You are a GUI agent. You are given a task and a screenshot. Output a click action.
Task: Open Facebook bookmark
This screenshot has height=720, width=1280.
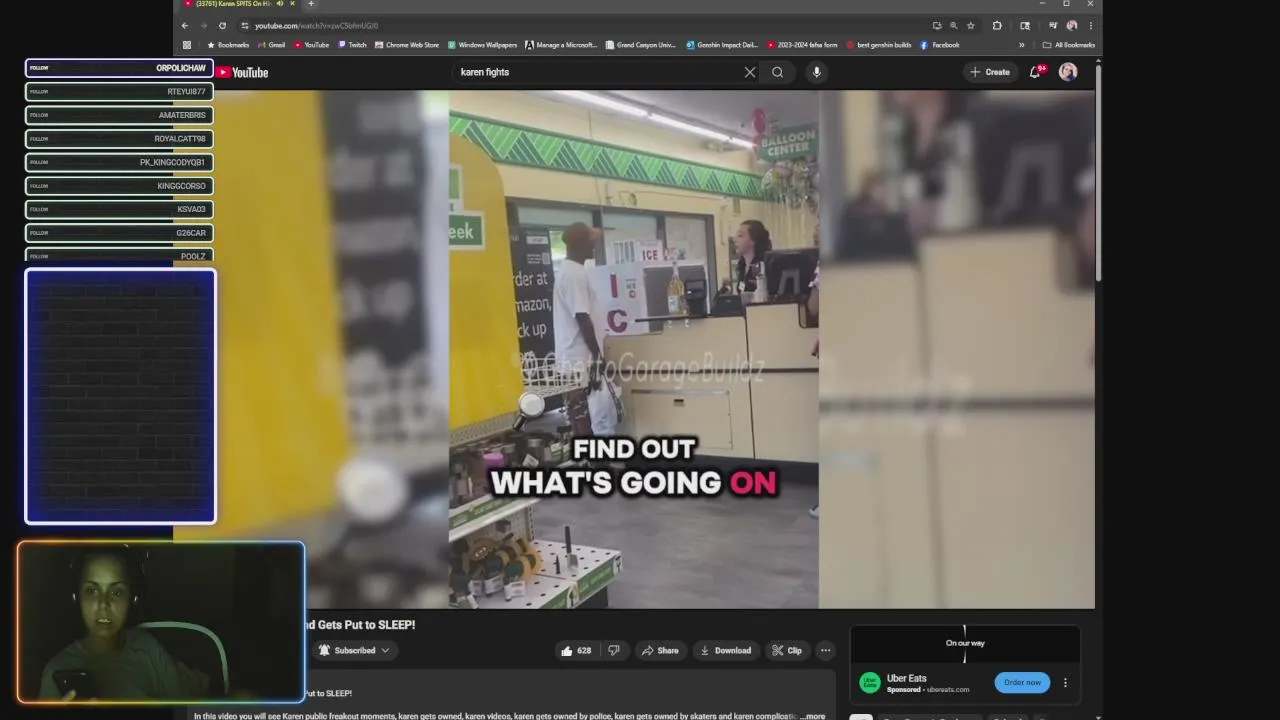click(940, 45)
